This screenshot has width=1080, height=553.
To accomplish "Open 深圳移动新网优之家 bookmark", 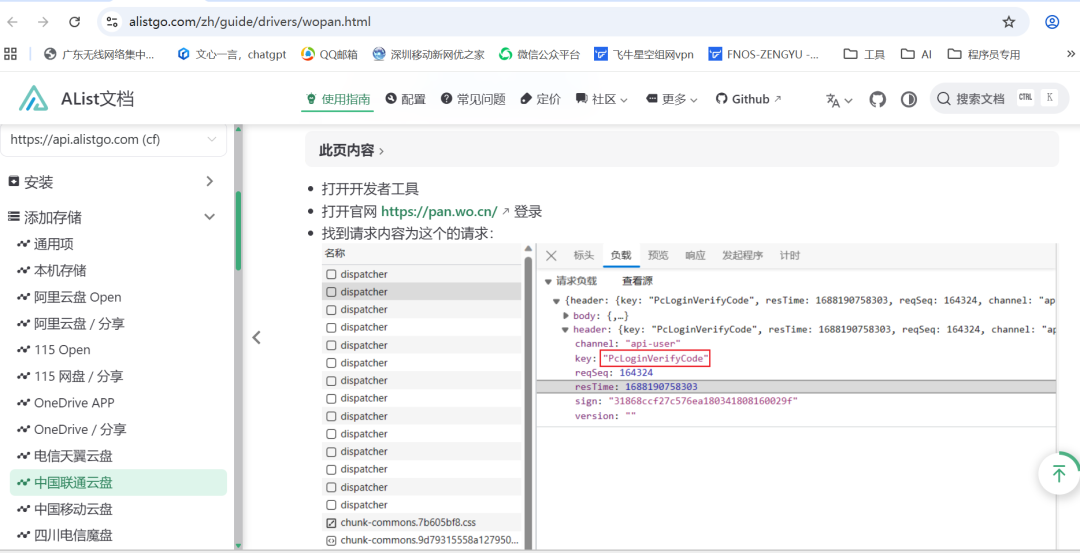I will [428, 54].
